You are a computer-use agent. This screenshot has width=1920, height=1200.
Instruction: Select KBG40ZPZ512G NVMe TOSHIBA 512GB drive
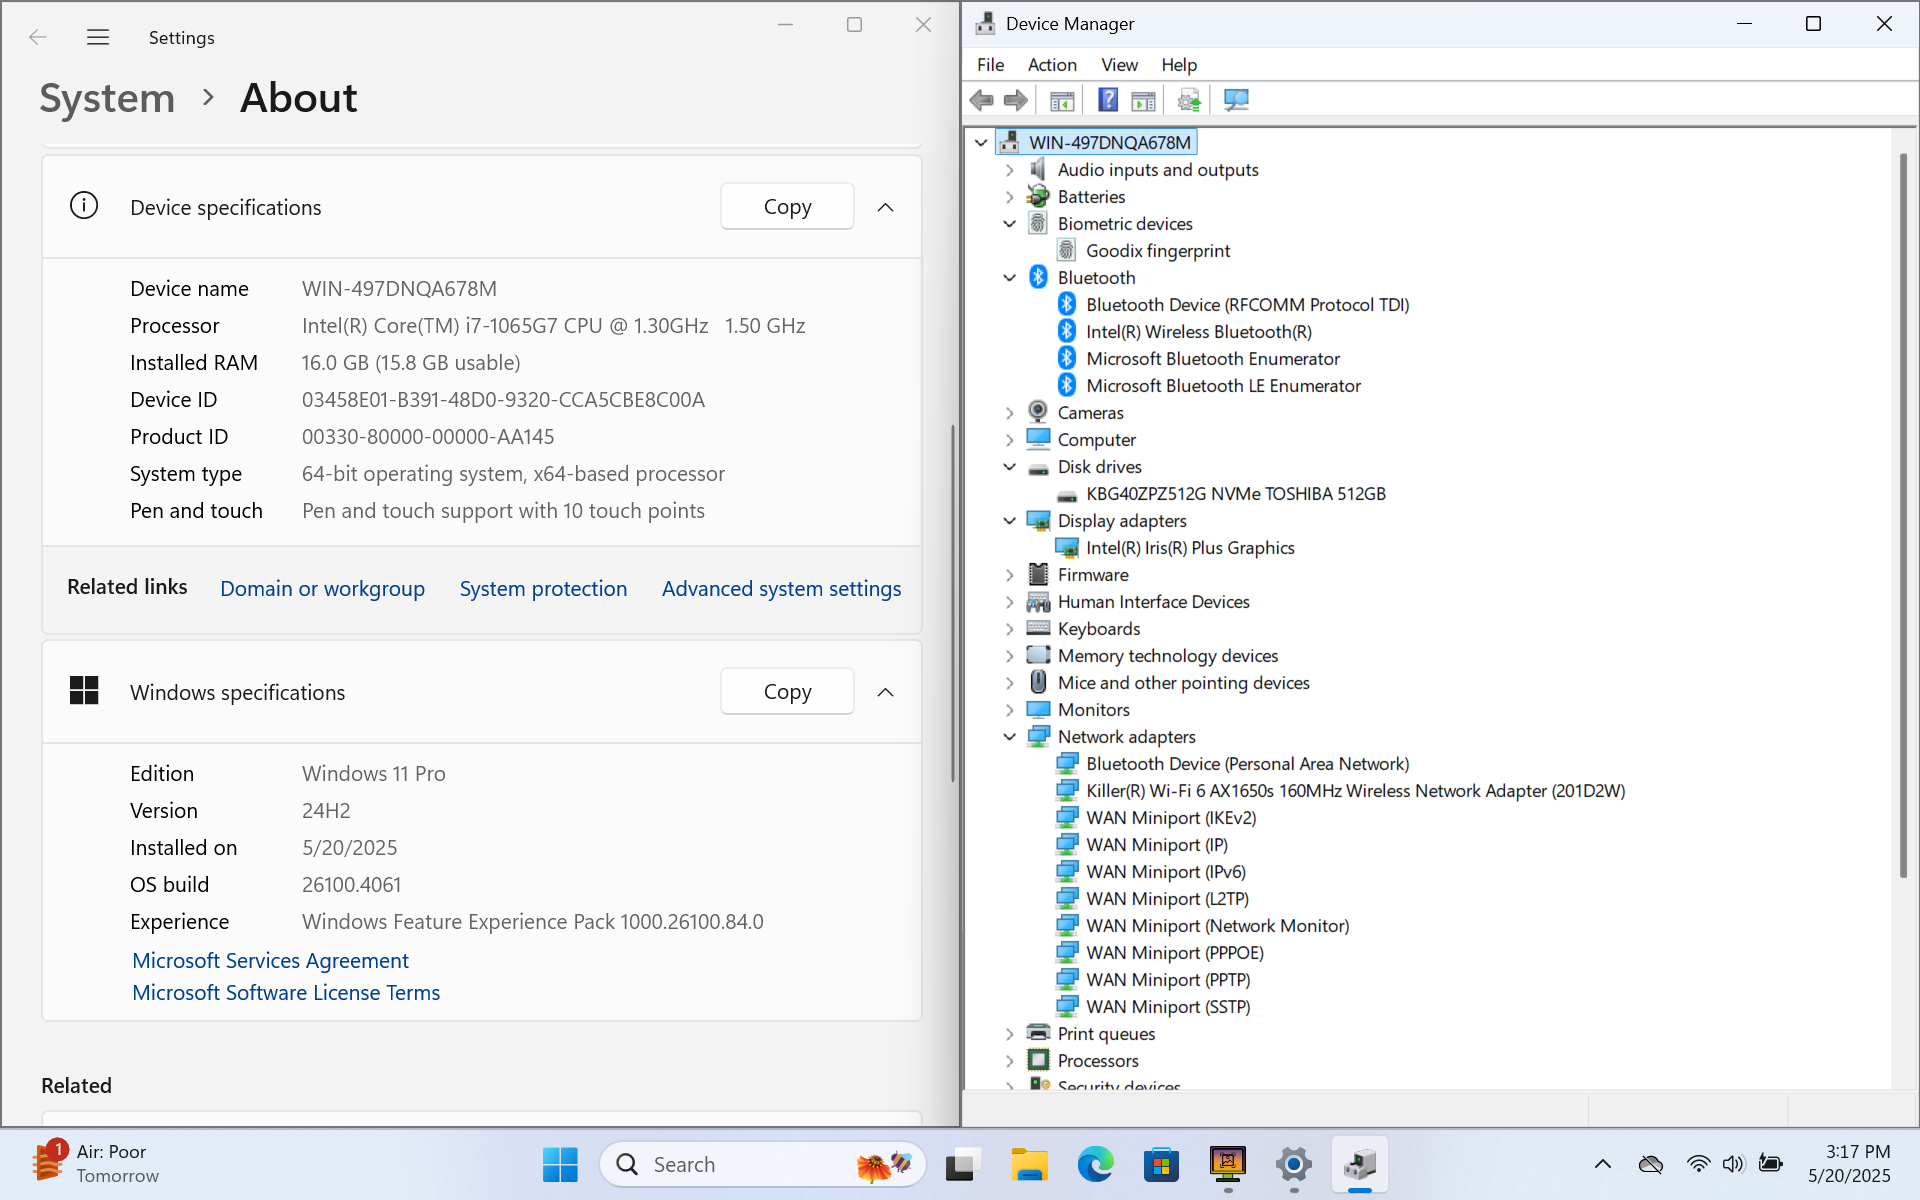click(x=1236, y=494)
